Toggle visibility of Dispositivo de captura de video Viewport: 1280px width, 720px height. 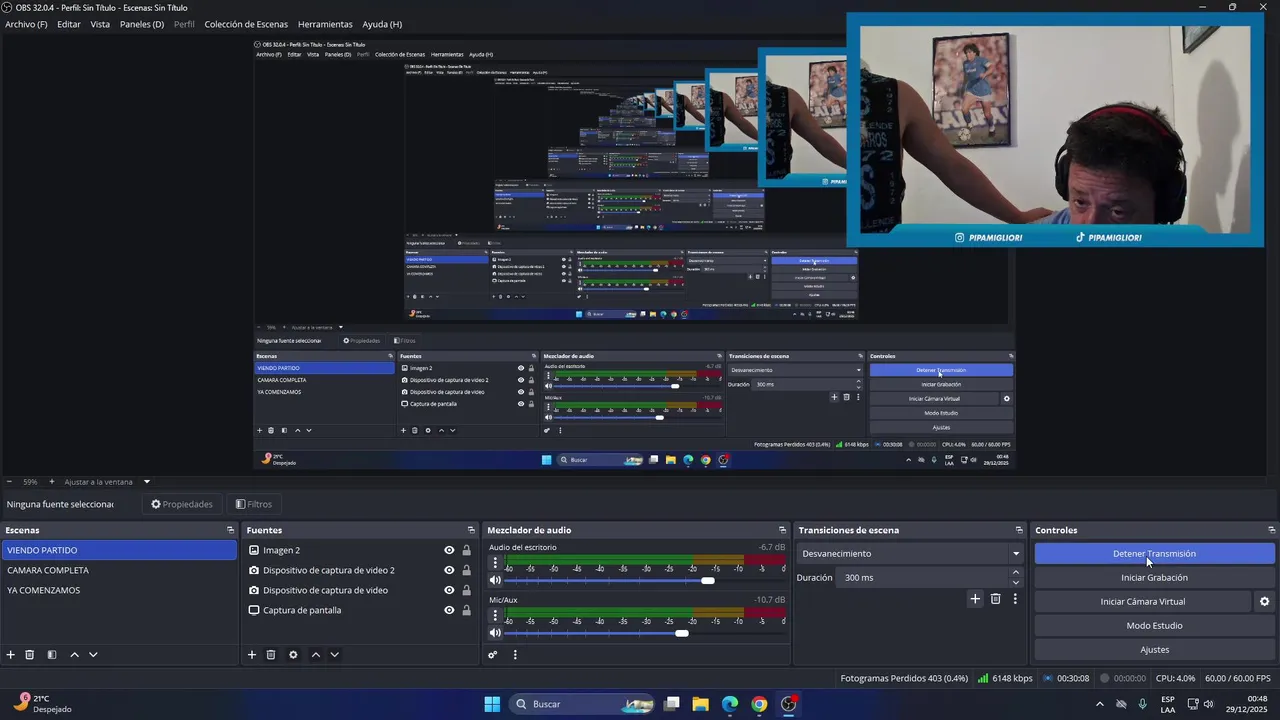pos(449,590)
